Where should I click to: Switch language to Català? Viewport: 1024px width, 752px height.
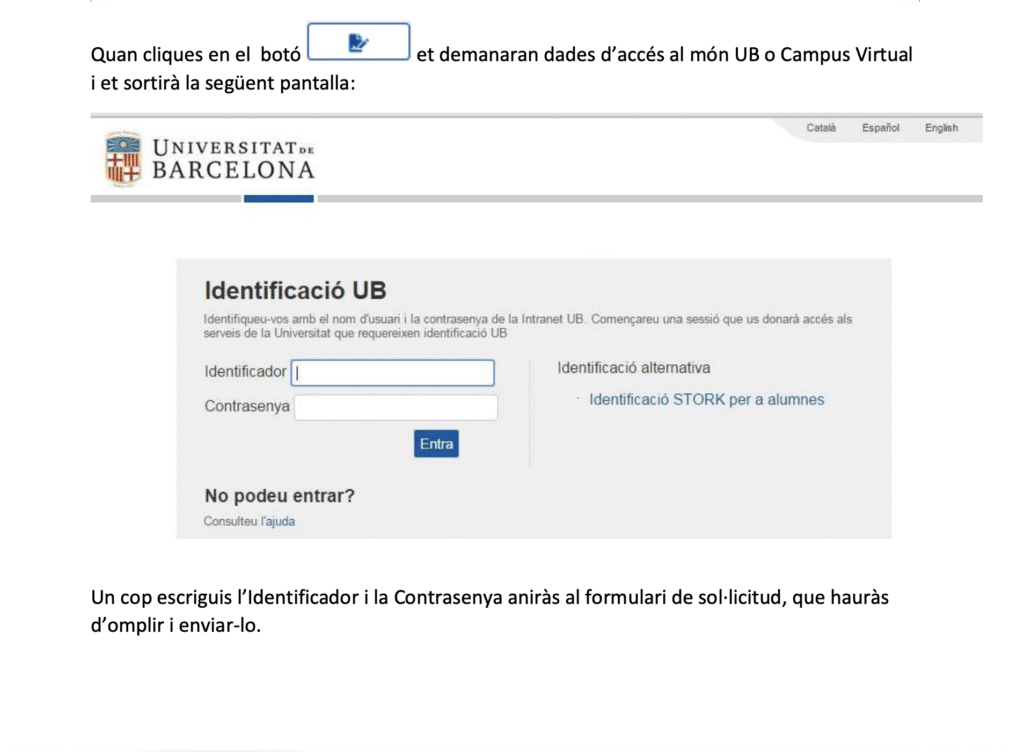821,128
